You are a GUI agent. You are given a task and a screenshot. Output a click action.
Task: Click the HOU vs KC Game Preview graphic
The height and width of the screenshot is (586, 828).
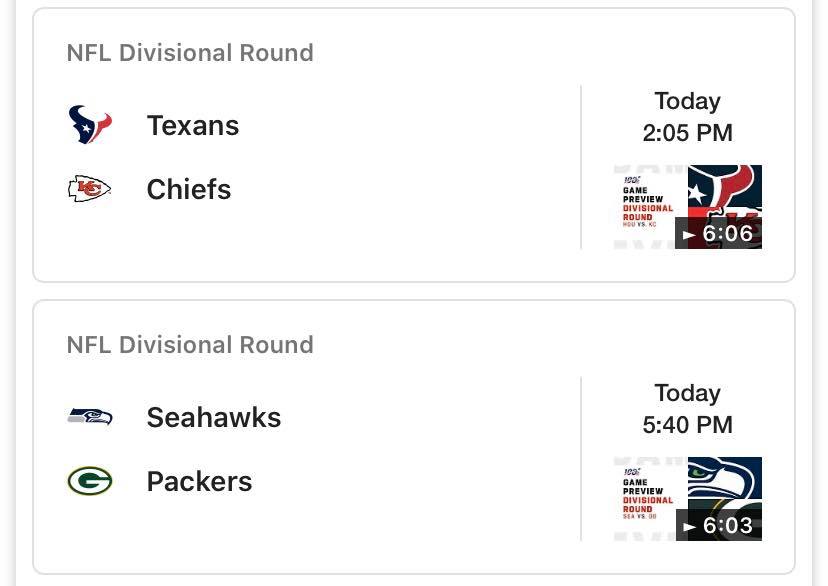tap(647, 206)
